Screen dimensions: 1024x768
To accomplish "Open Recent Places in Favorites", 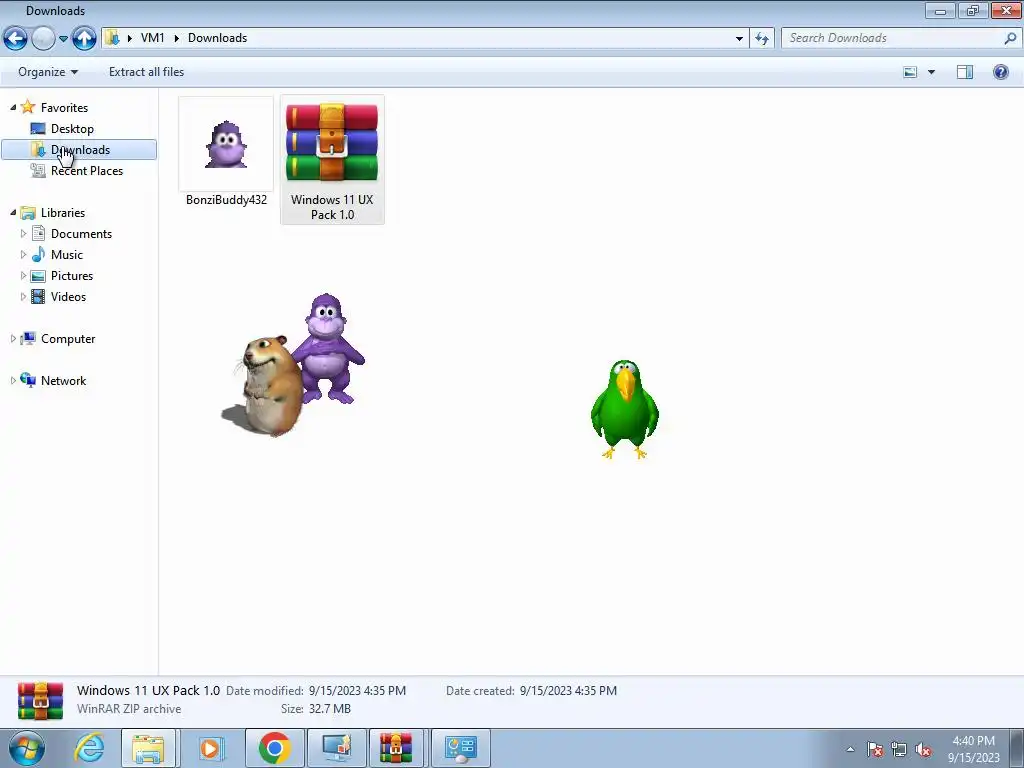I will 87,170.
